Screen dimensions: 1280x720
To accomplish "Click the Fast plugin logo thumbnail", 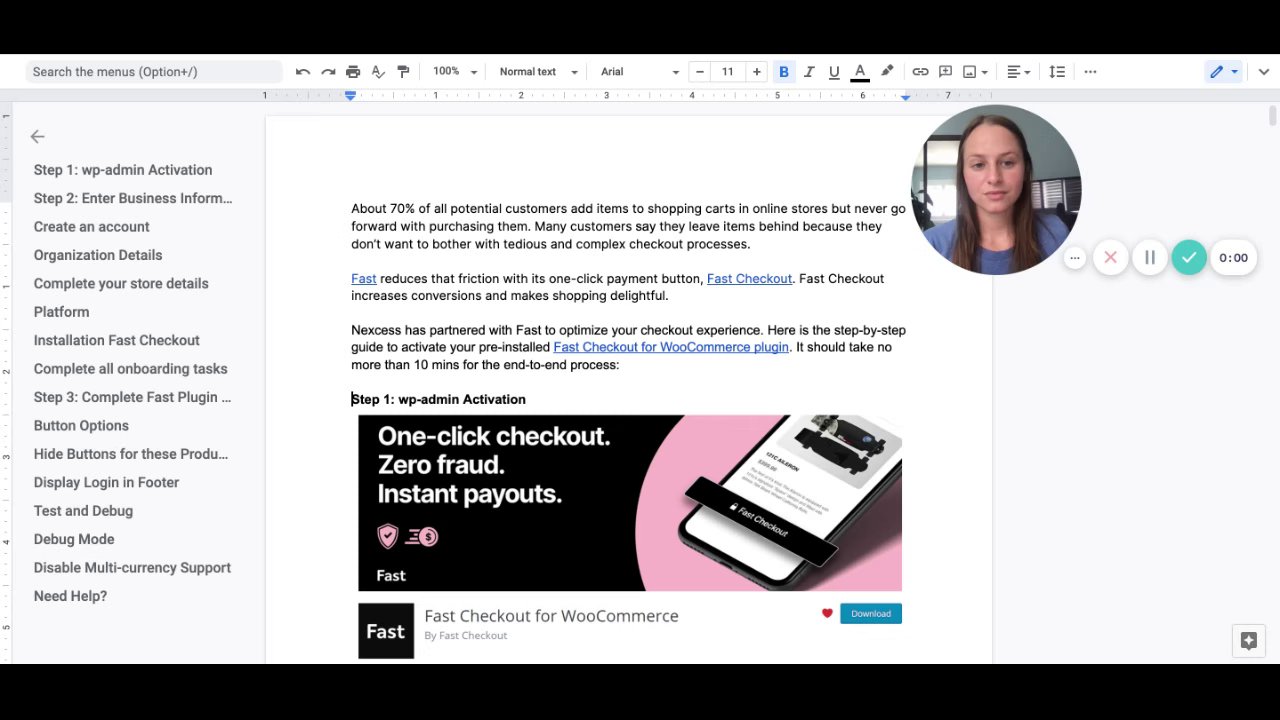I will point(386,631).
